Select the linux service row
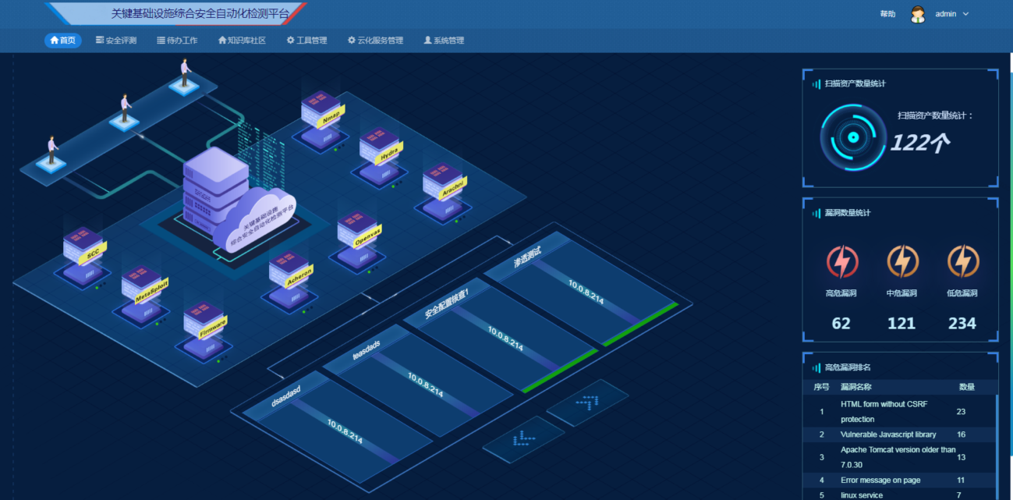 tap(901, 494)
